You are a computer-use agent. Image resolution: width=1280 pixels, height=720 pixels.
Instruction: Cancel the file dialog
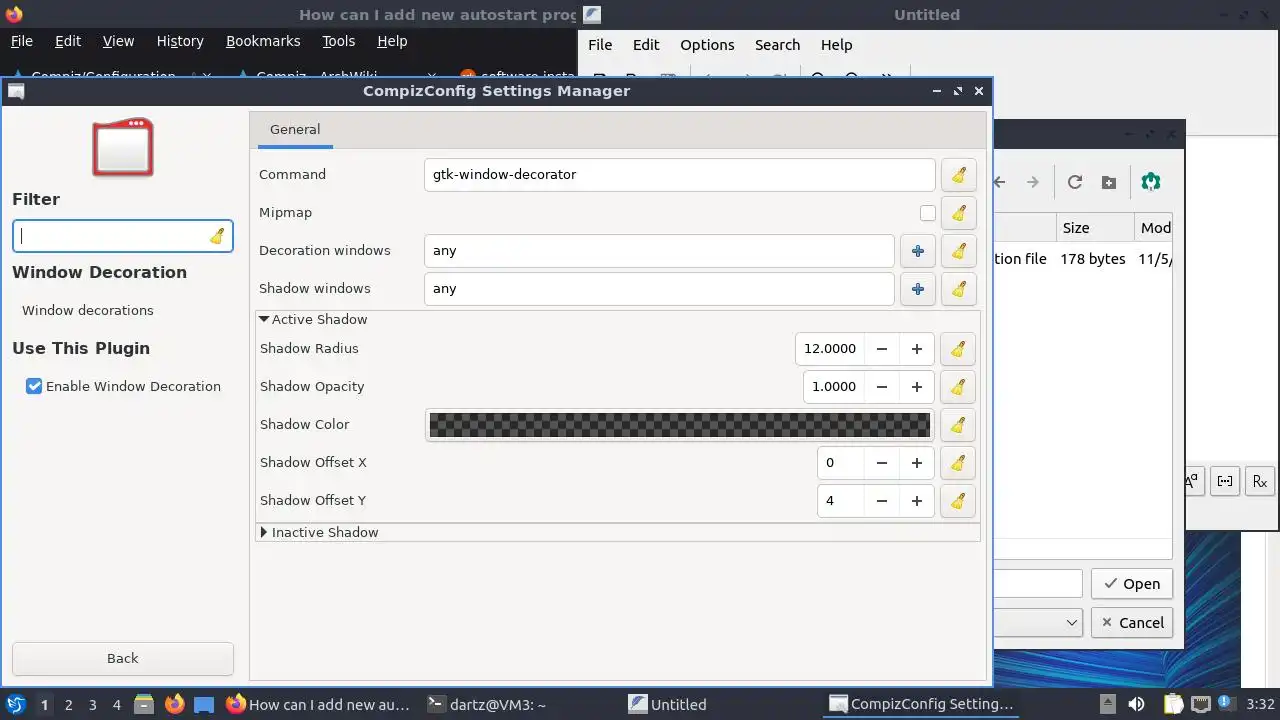coord(1132,622)
